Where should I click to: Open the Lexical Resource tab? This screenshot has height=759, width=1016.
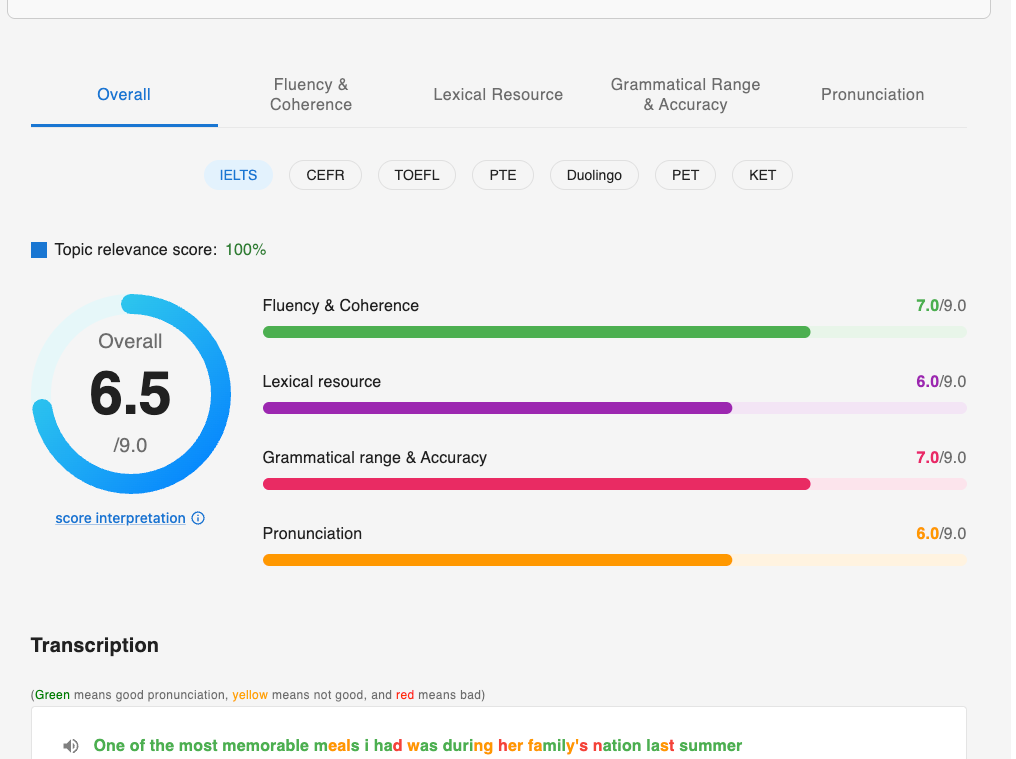pyautogui.click(x=498, y=95)
